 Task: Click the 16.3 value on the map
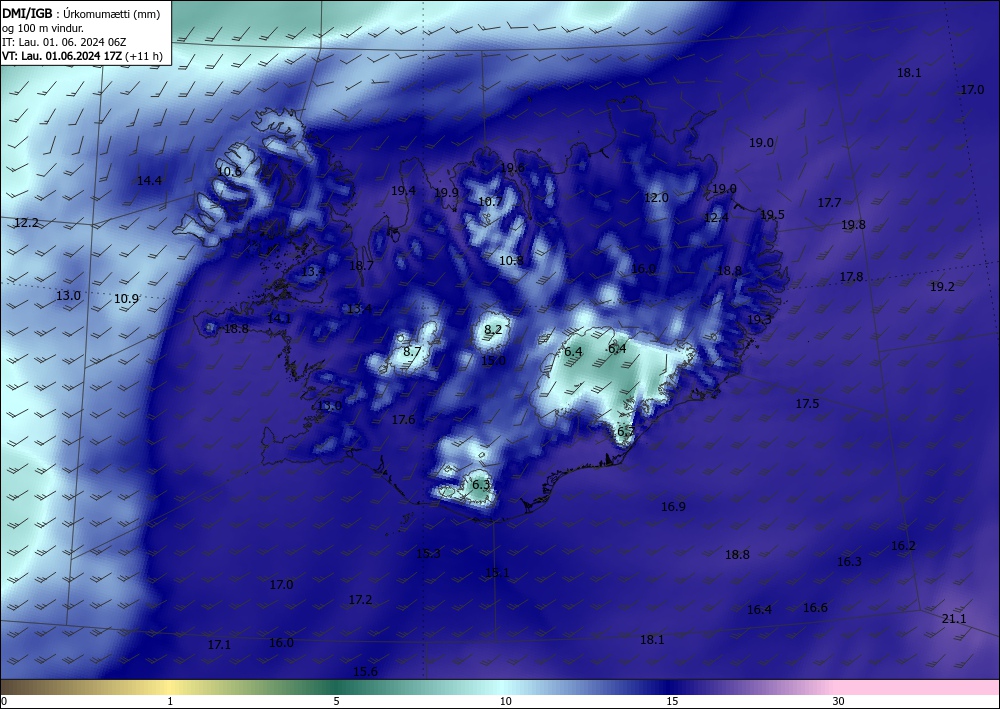(x=849, y=562)
